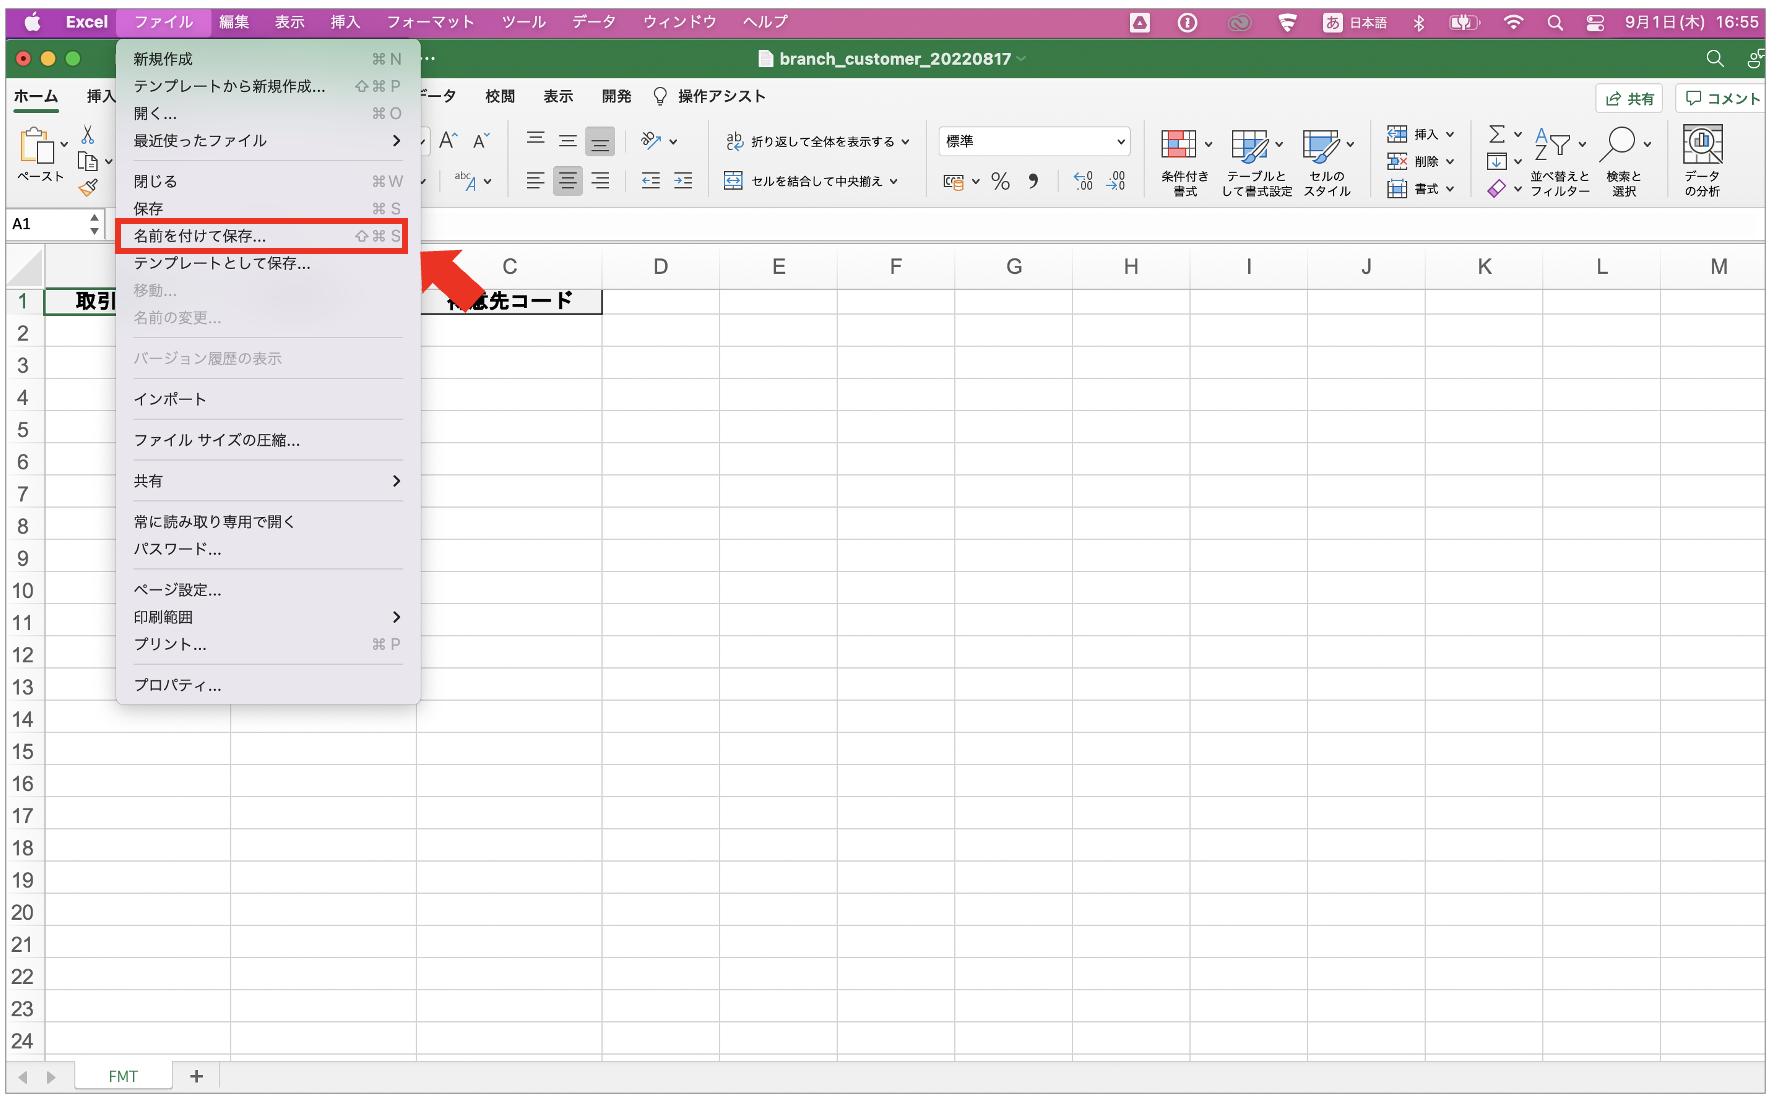Apply percent style format
1770x1100 pixels.
[1000, 181]
